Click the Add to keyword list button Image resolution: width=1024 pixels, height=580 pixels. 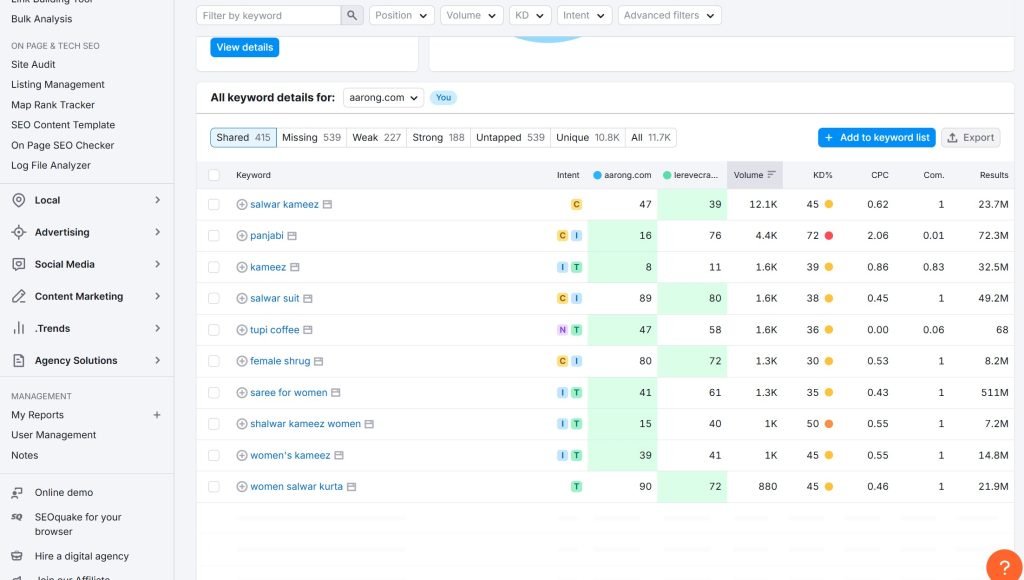876,137
